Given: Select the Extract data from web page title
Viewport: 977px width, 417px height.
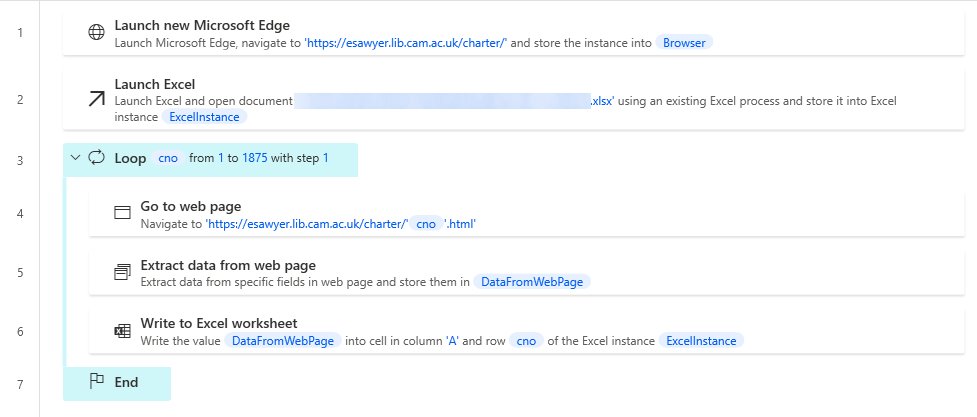Looking at the screenshot, I should [x=228, y=265].
